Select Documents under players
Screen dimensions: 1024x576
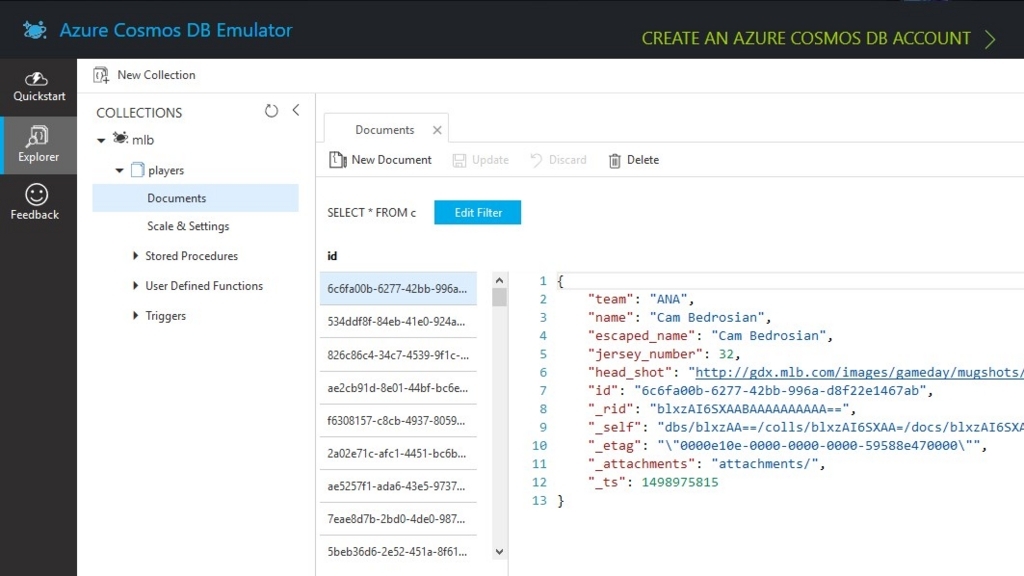coord(195,198)
